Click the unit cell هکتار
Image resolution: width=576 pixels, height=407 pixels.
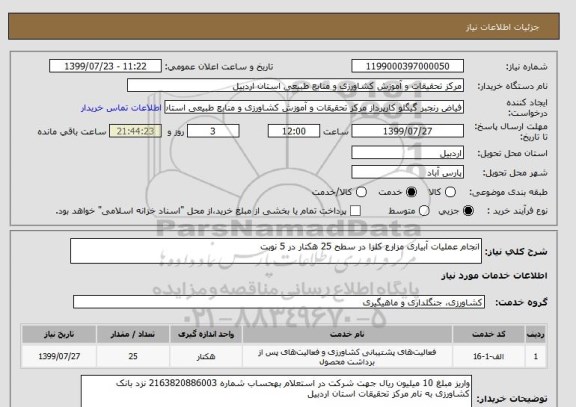click(206, 356)
